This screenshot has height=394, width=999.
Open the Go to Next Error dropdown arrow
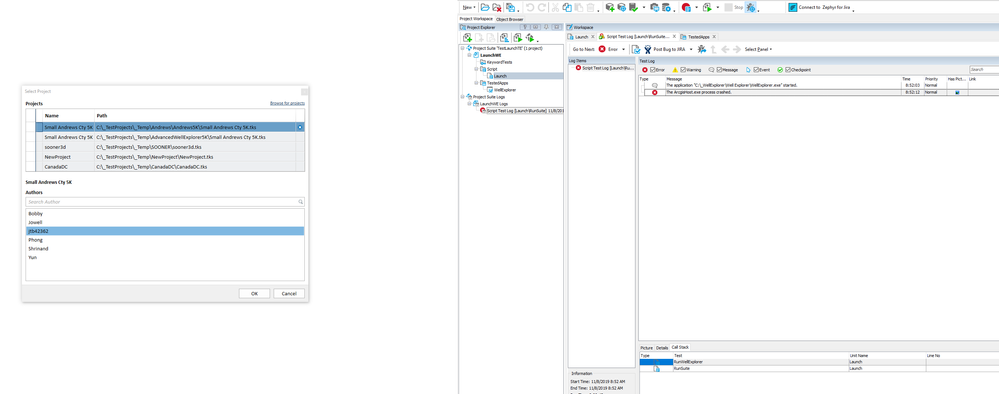624,49
